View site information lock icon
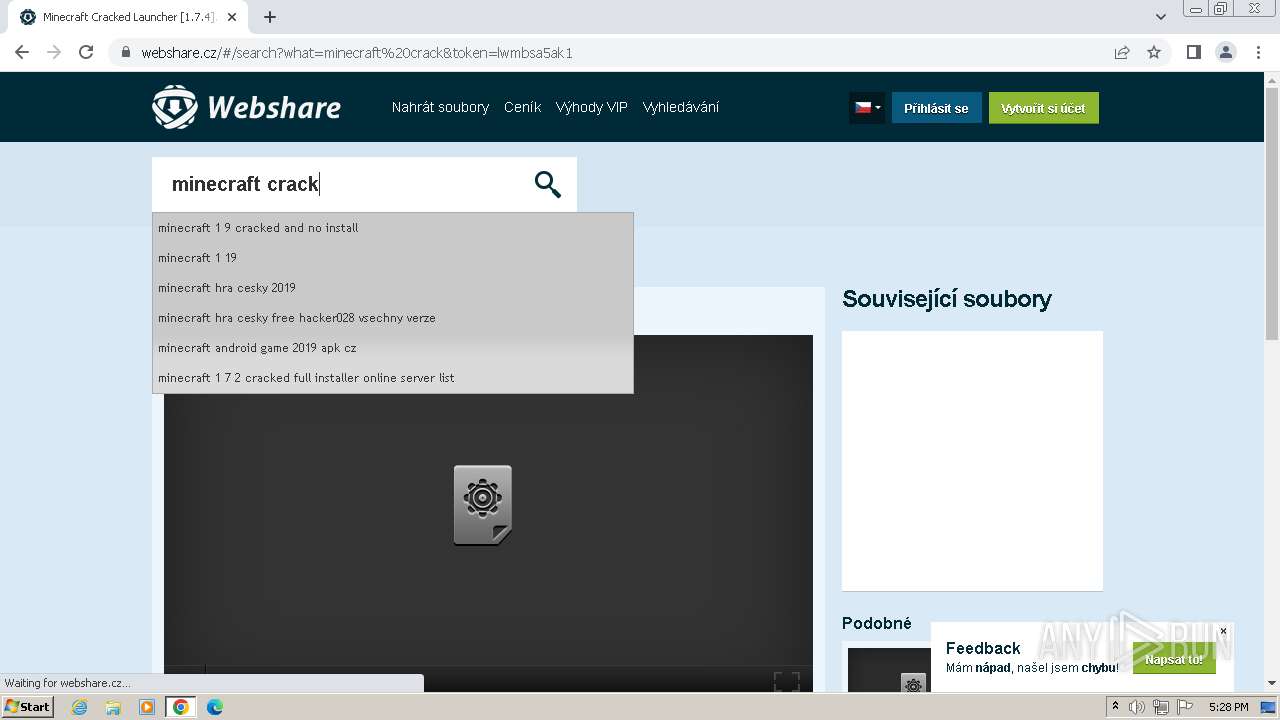Viewport: 1280px width, 720px height. point(125,53)
